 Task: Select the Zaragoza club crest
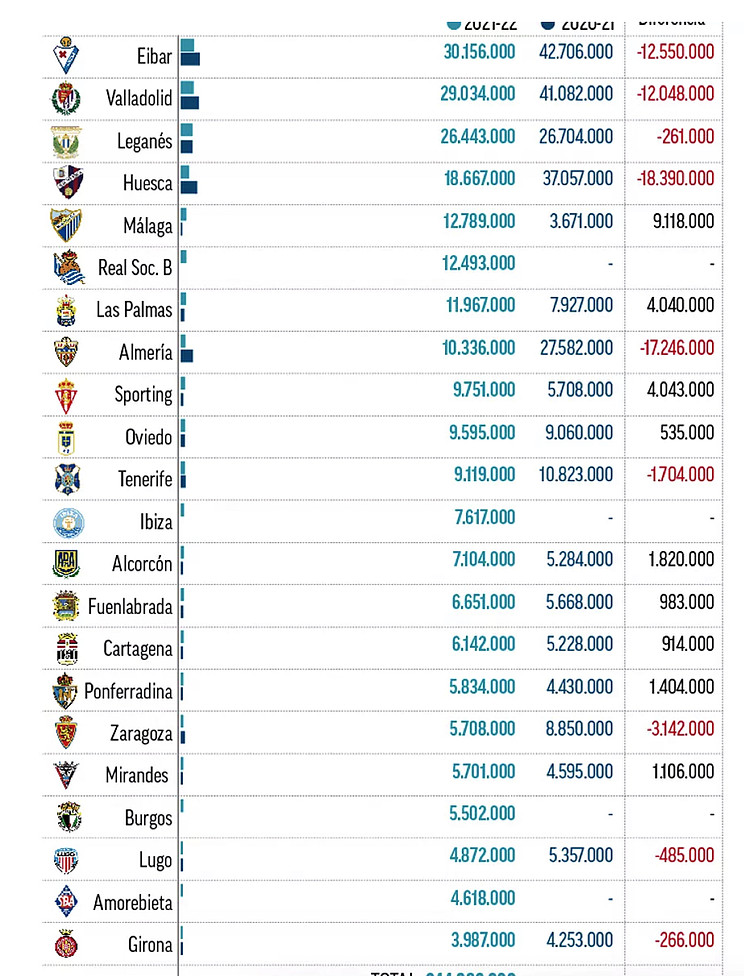[66, 731]
